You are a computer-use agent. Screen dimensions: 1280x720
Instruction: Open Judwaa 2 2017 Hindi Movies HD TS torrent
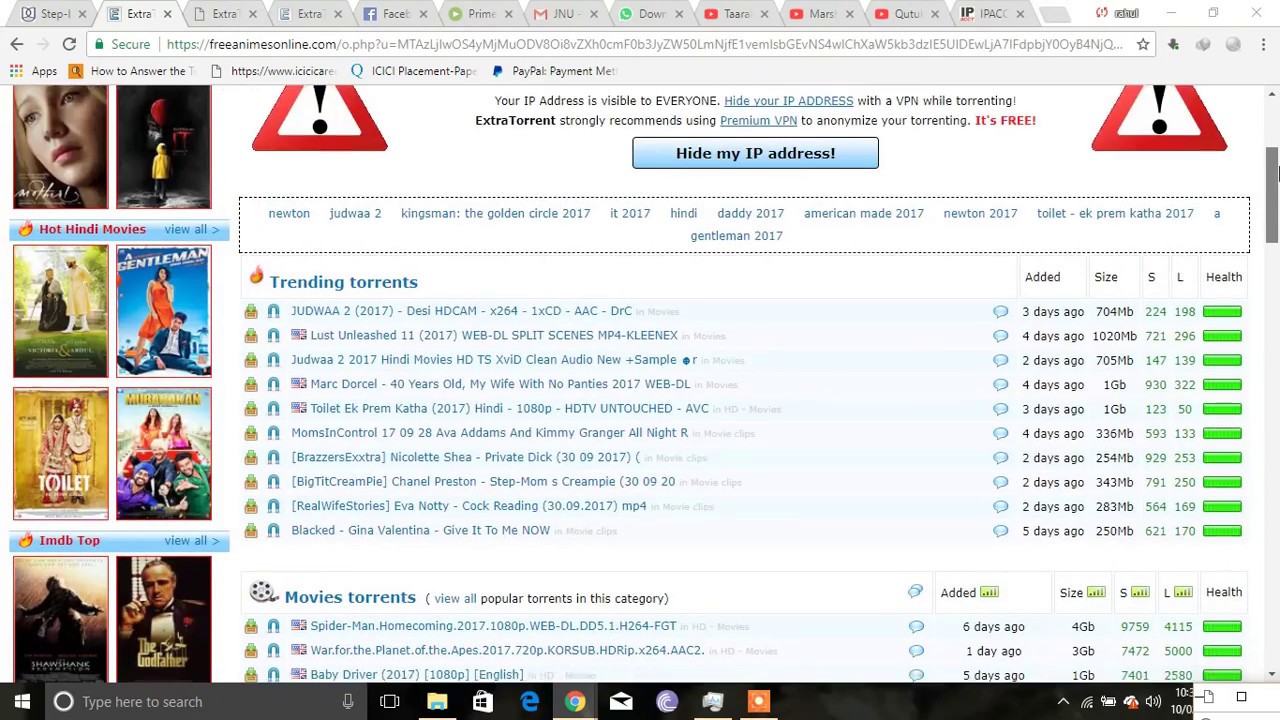point(484,360)
